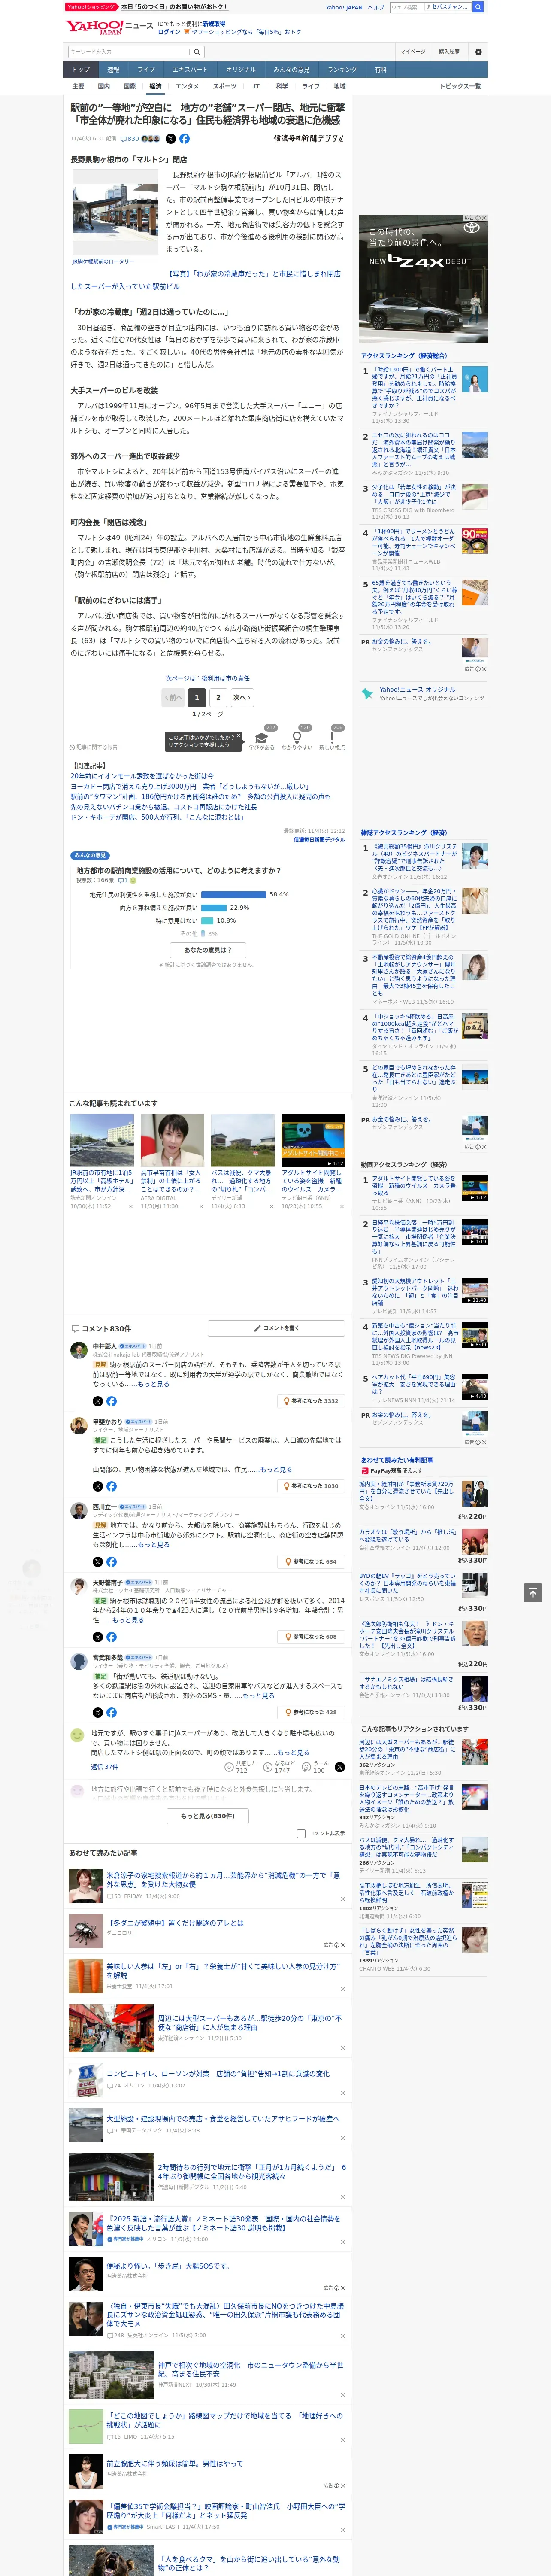Open related article about ドン・キホーテ開店

point(157,817)
